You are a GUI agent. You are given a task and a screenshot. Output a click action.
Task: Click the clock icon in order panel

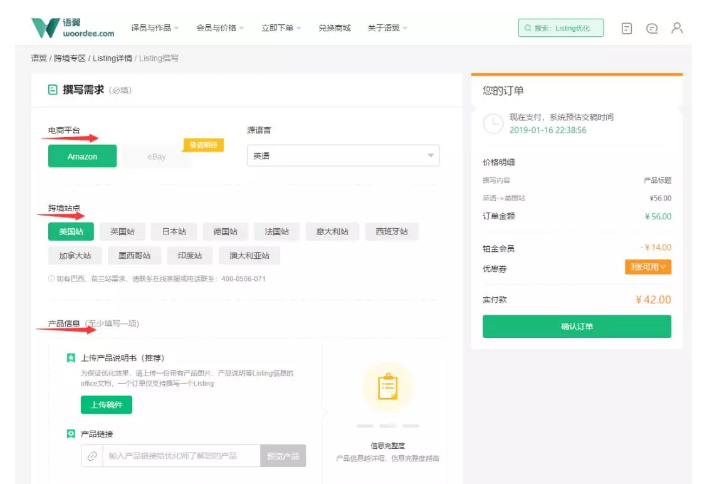[x=493, y=123]
